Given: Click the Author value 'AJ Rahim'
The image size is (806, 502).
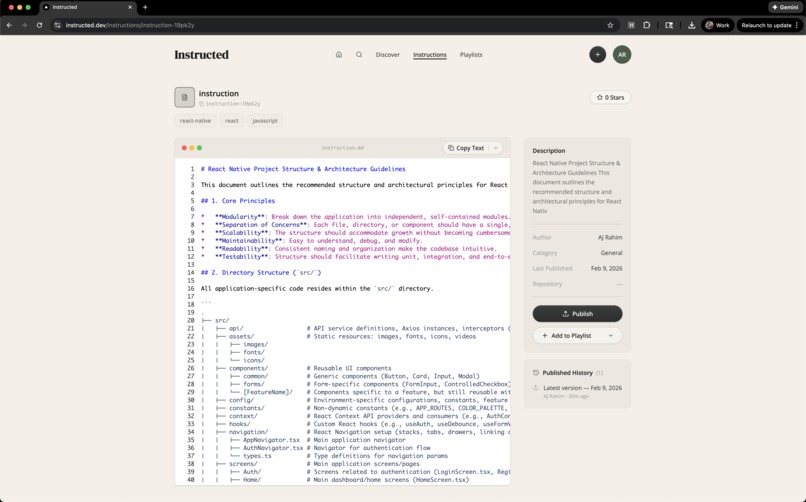Looking at the screenshot, I should (x=610, y=237).
